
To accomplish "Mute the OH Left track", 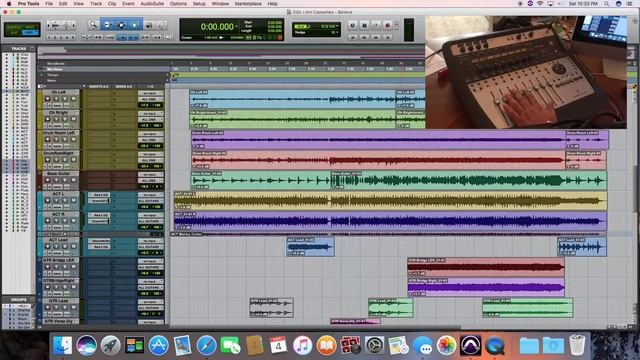I will [73, 99].
